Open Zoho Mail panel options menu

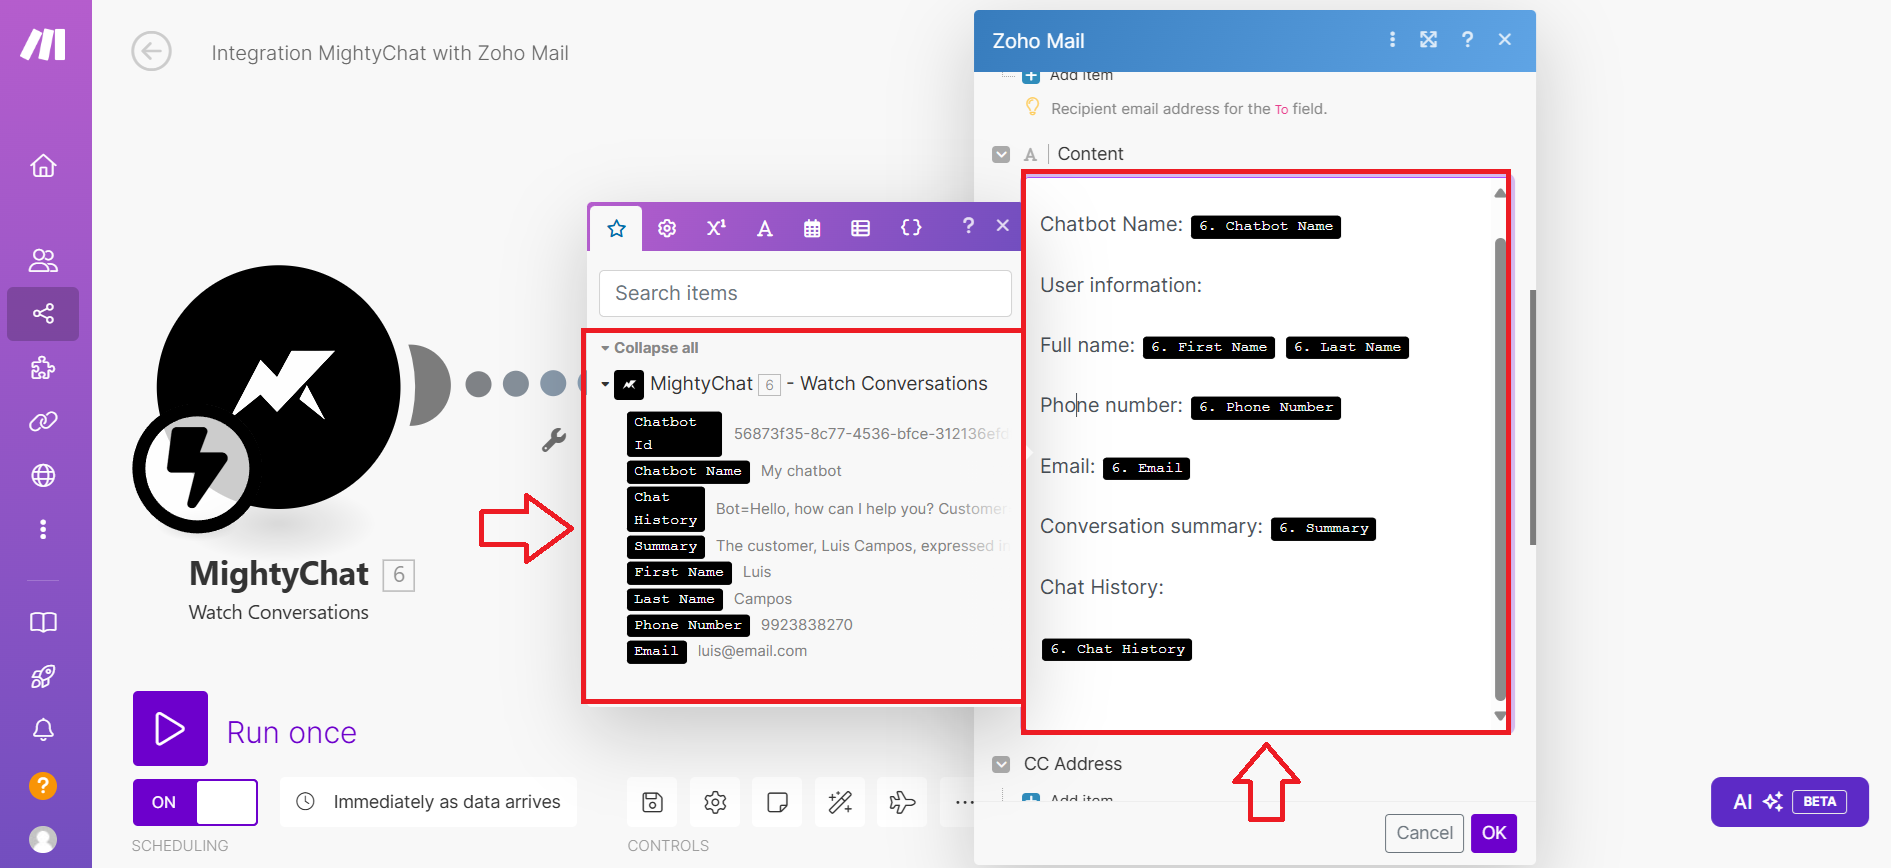click(x=1392, y=40)
